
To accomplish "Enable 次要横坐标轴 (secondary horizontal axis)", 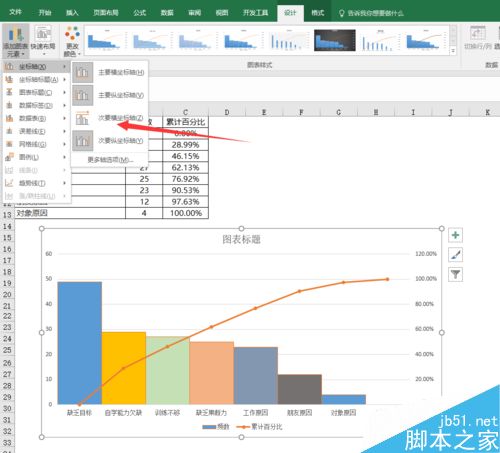I will (x=110, y=118).
